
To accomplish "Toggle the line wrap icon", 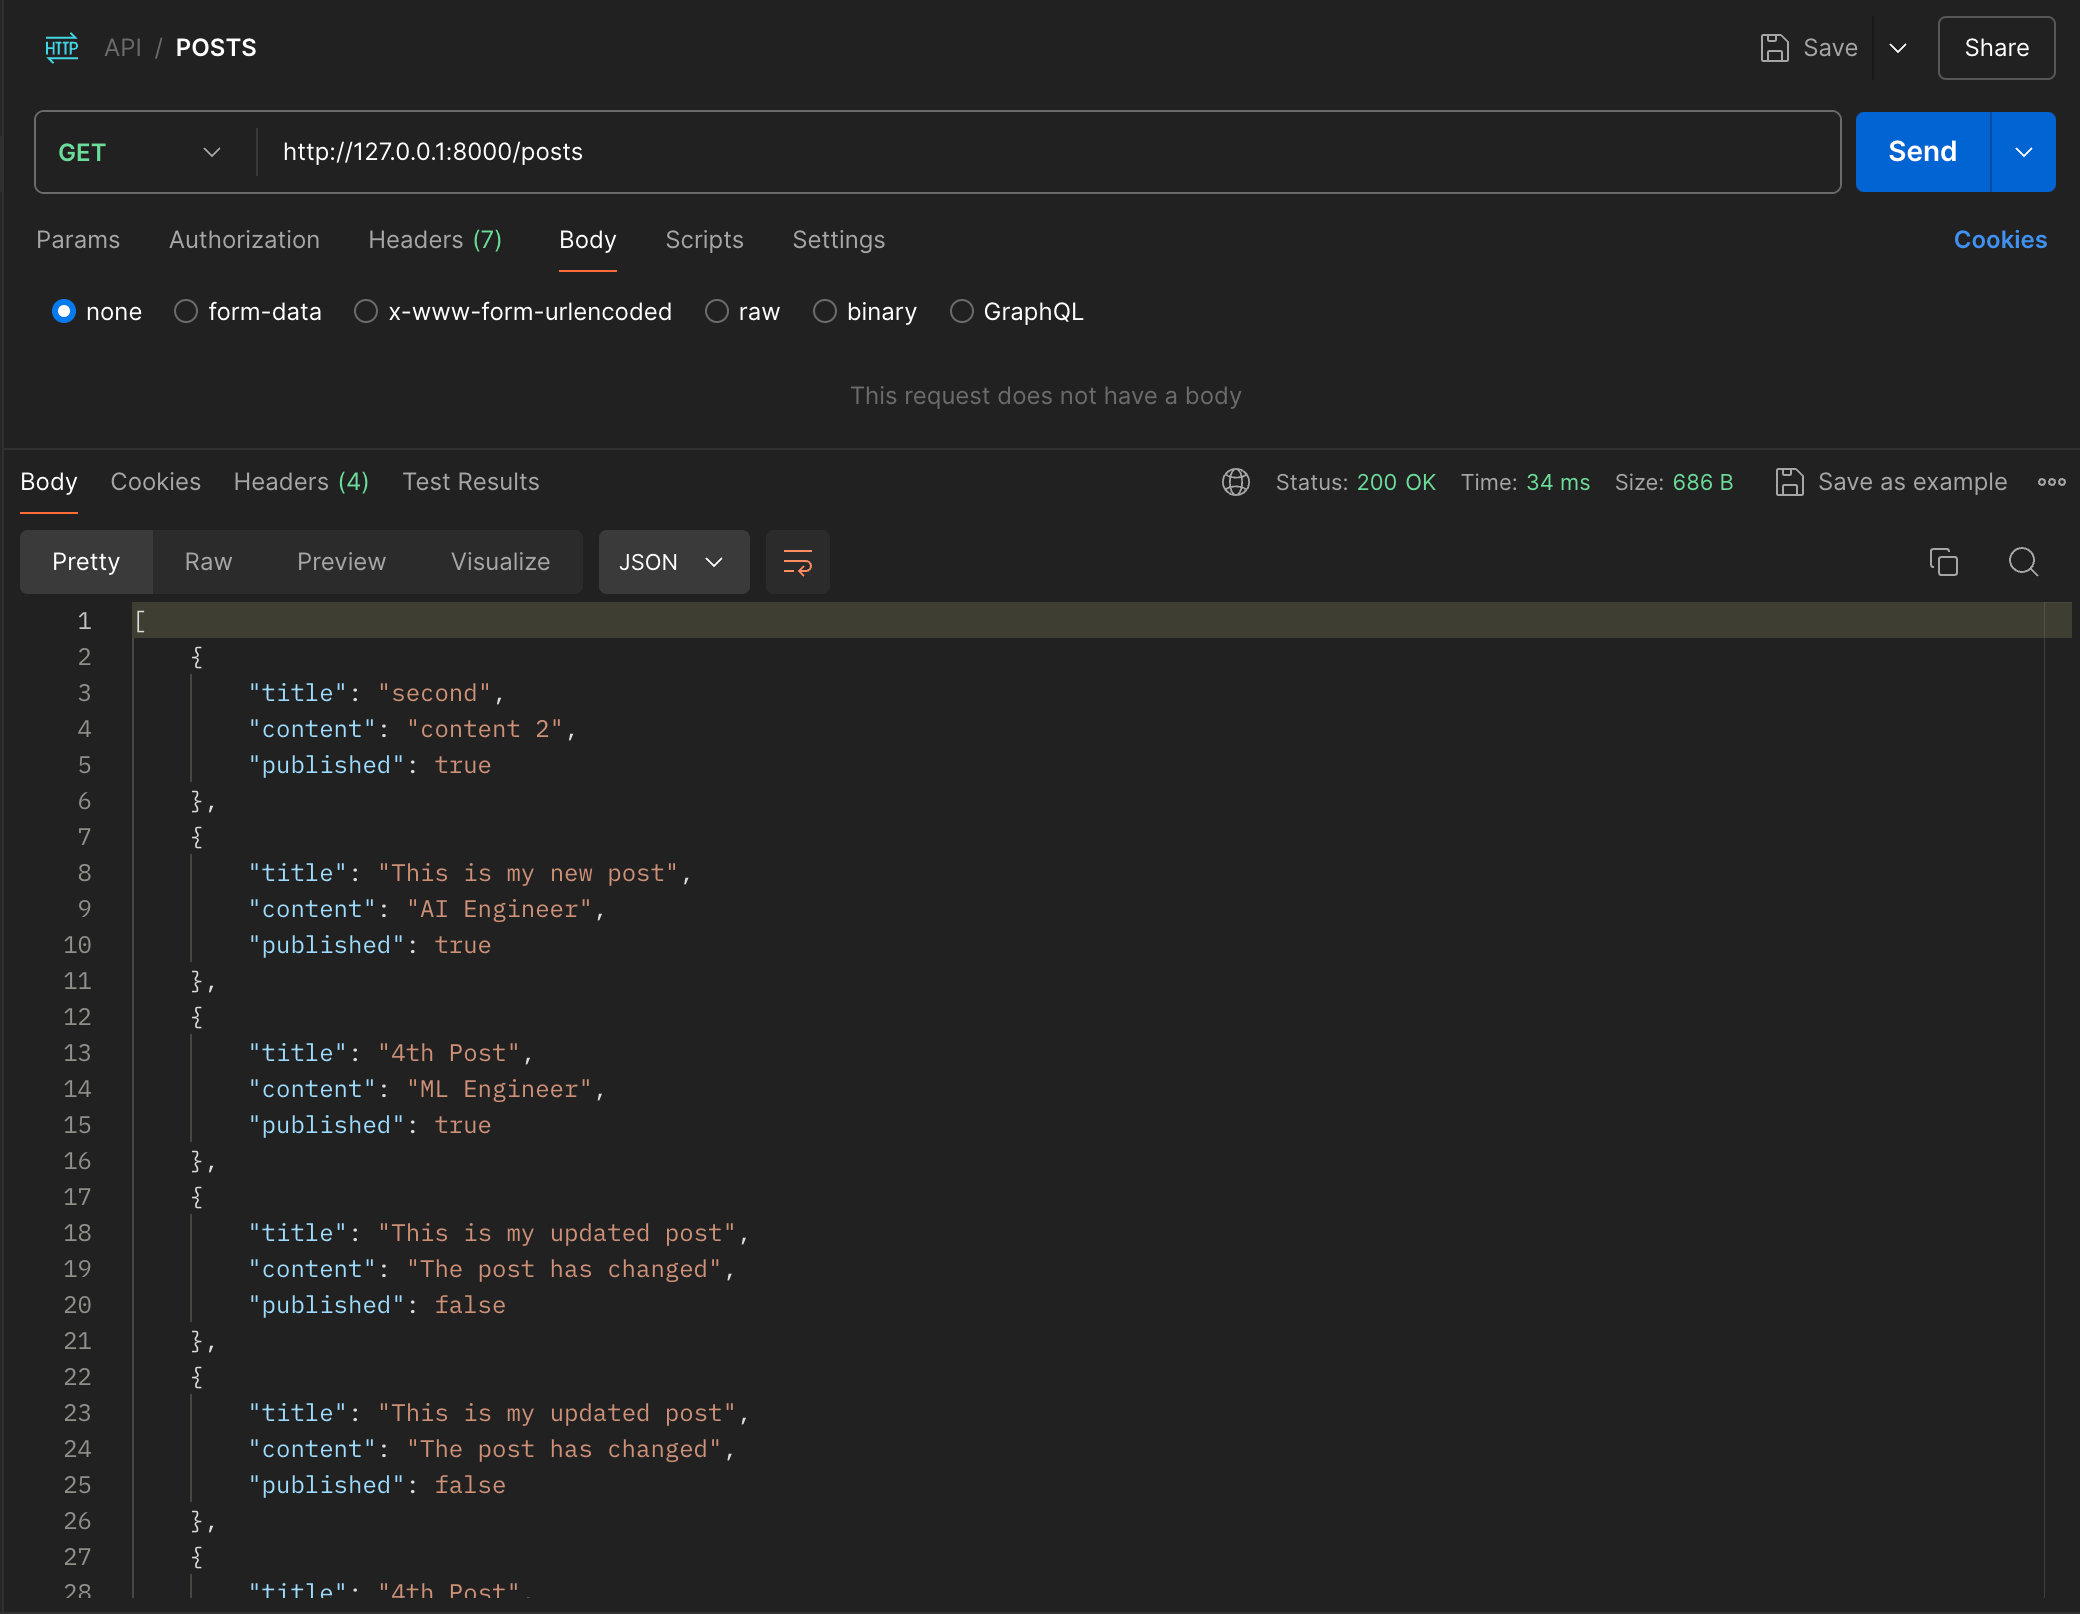I will coord(797,562).
